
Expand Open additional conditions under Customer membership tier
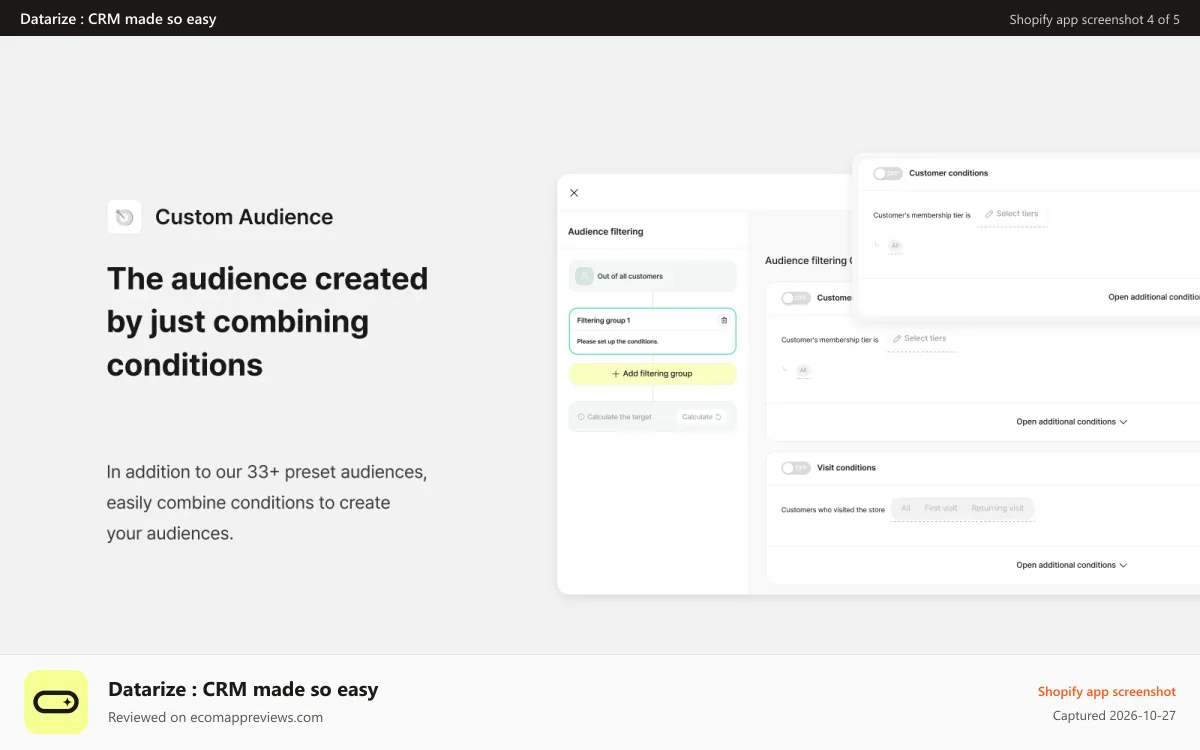1072,422
